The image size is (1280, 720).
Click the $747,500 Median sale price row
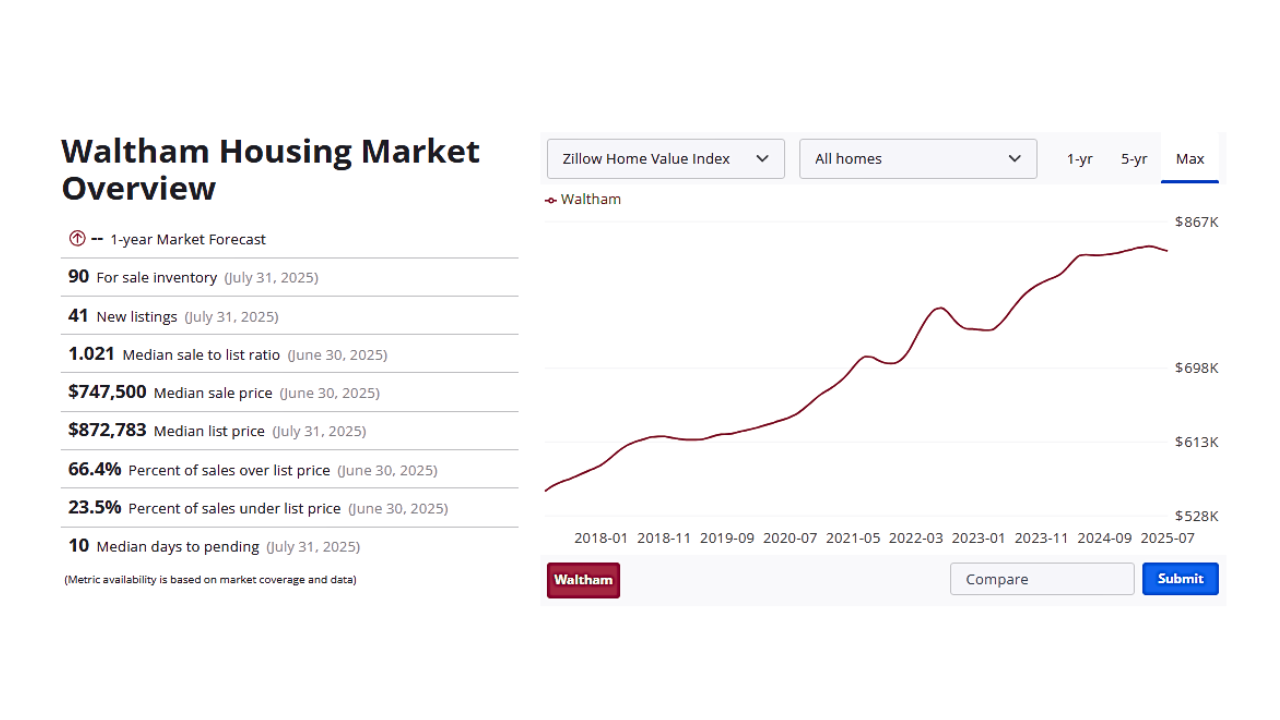[290, 393]
